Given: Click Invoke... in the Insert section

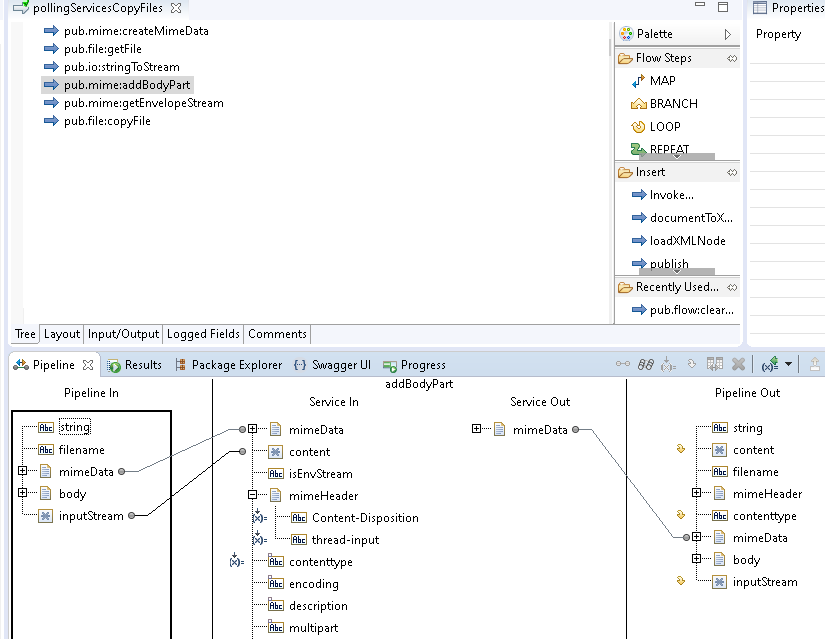Looking at the screenshot, I should coord(664,194).
